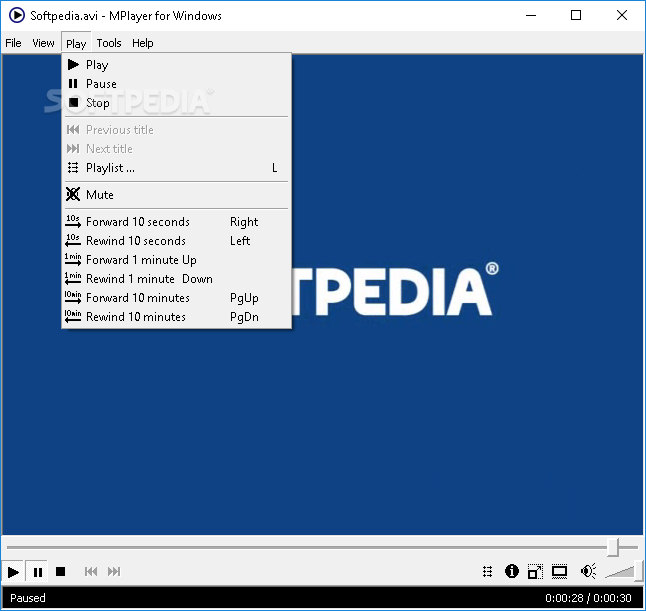This screenshot has width=646, height=611.
Task: Click the Paused status text
Action: click(28, 598)
